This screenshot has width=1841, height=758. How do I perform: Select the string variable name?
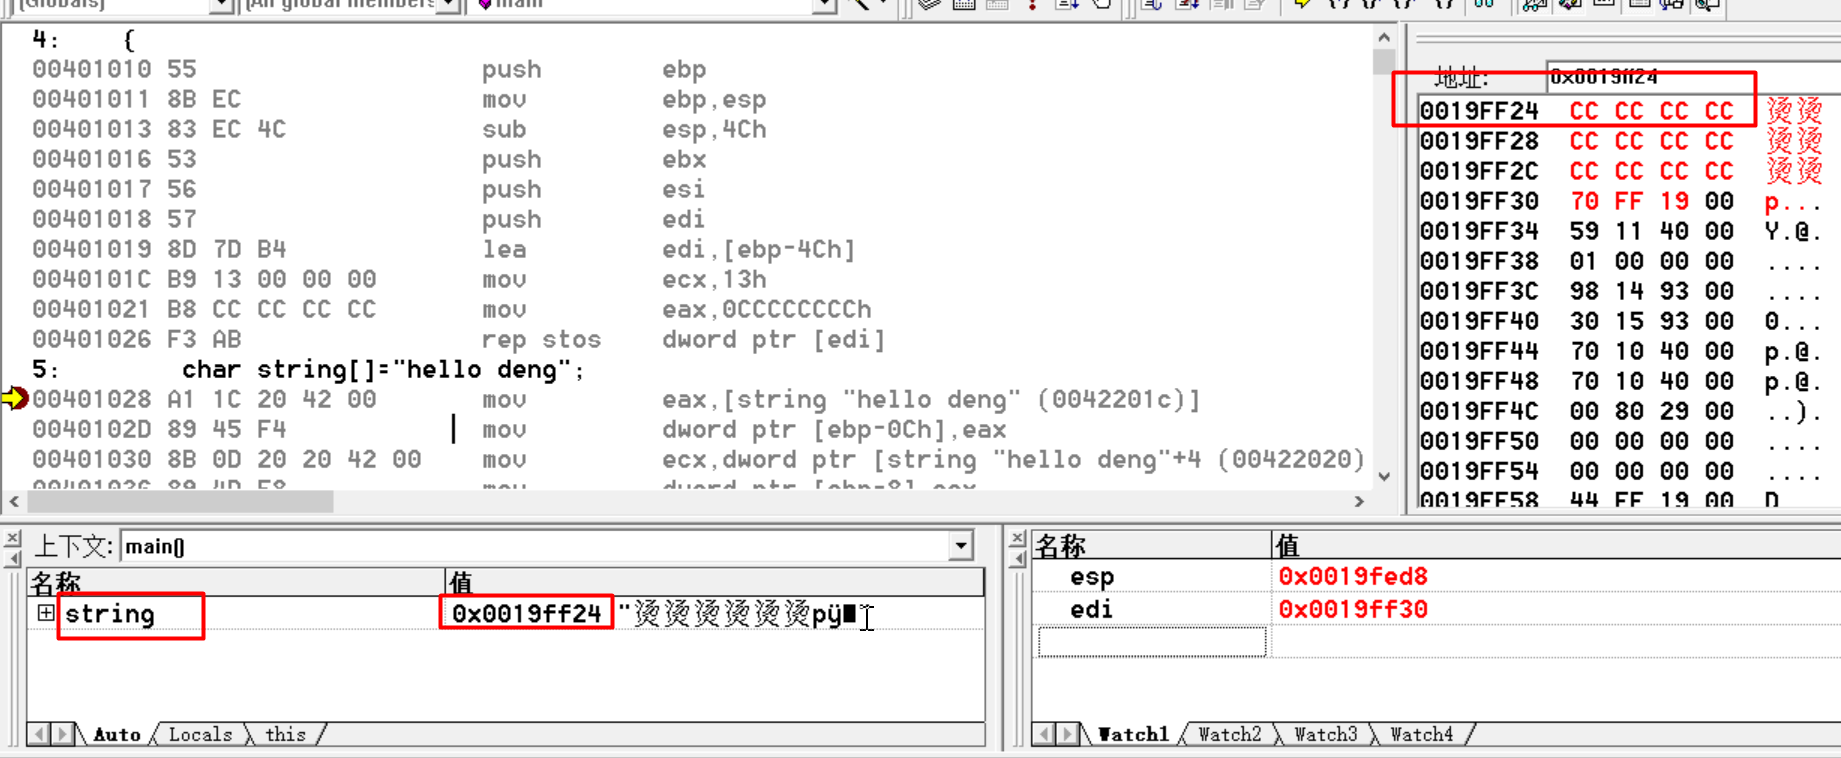[x=110, y=614]
